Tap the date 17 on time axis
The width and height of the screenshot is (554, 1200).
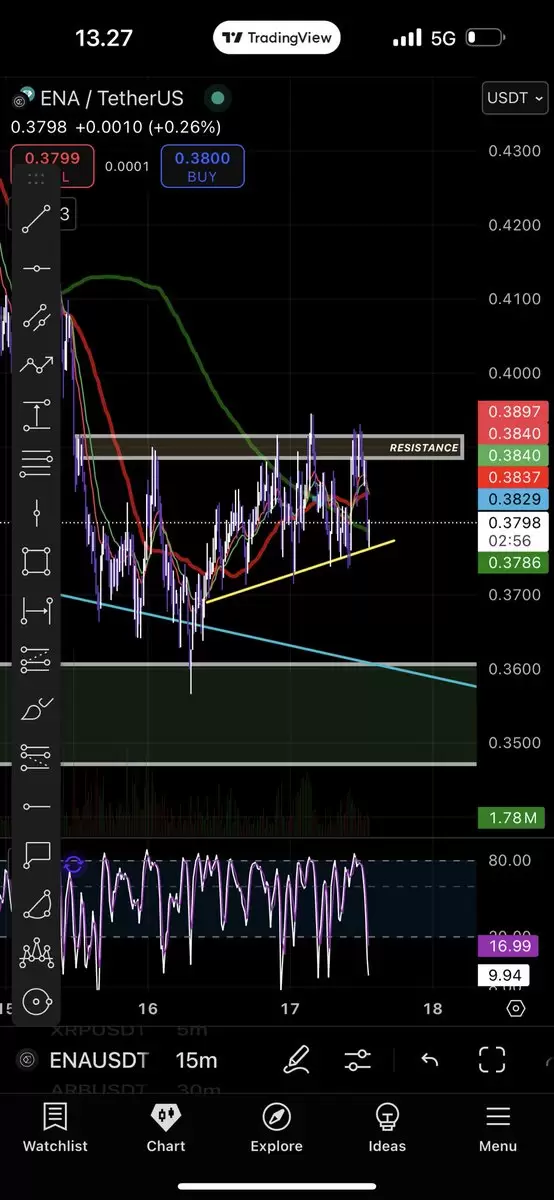290,1008
